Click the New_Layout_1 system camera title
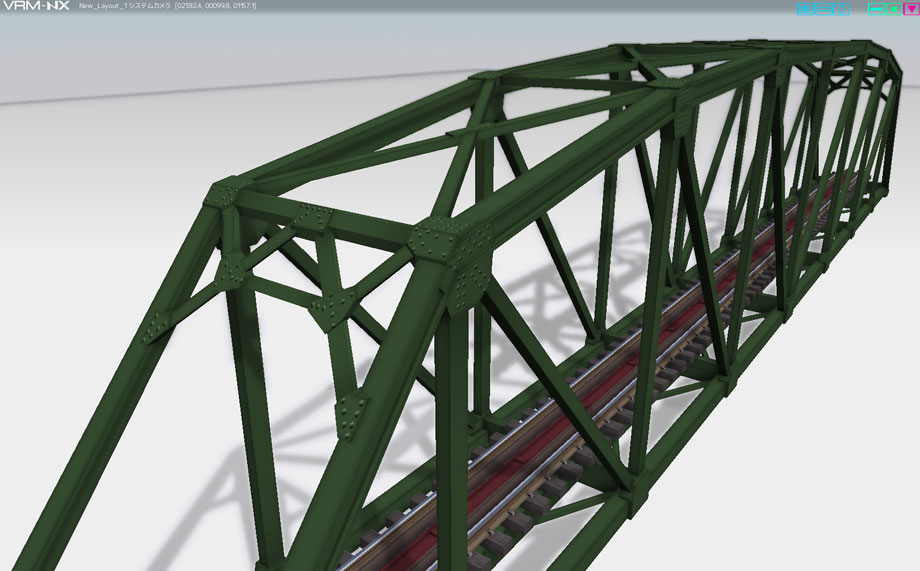Image resolution: width=920 pixels, height=571 pixels. pos(125,6)
